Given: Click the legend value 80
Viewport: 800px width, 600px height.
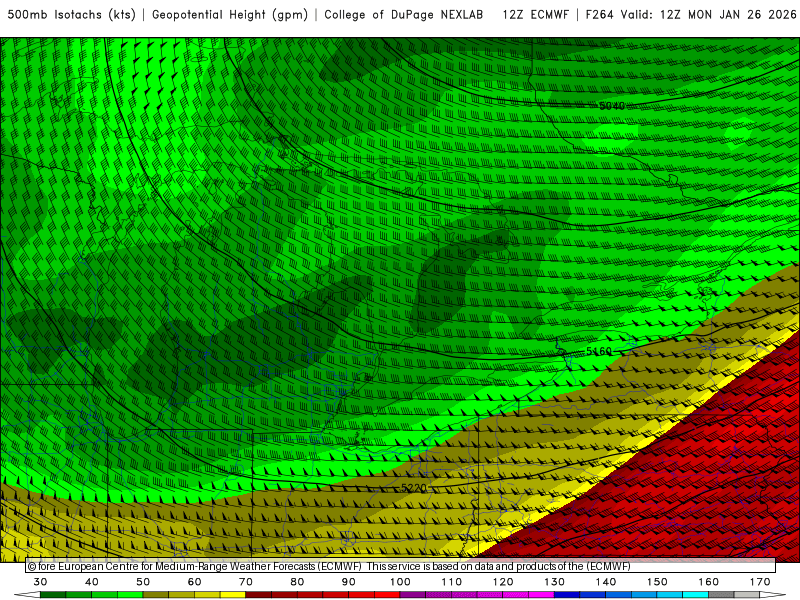Looking at the screenshot, I should coord(297,582).
